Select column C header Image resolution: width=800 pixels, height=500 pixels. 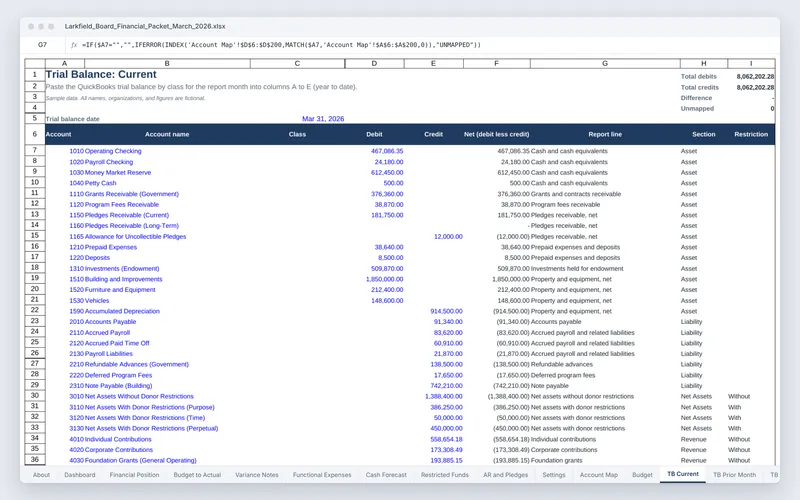297,63
